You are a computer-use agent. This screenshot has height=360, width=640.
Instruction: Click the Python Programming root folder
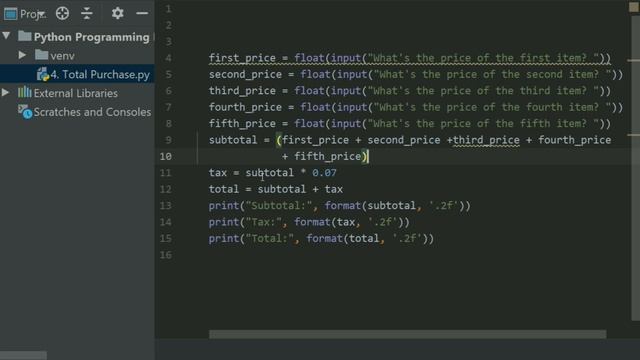[91, 37]
